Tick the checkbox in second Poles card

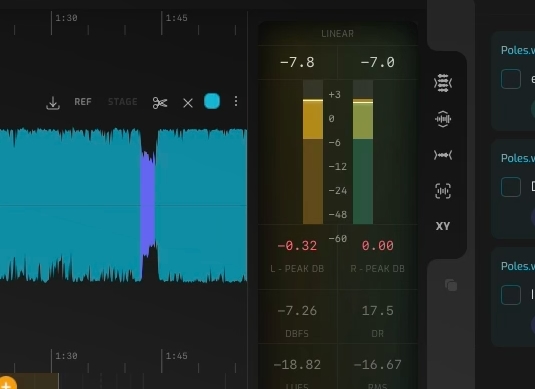point(511,187)
